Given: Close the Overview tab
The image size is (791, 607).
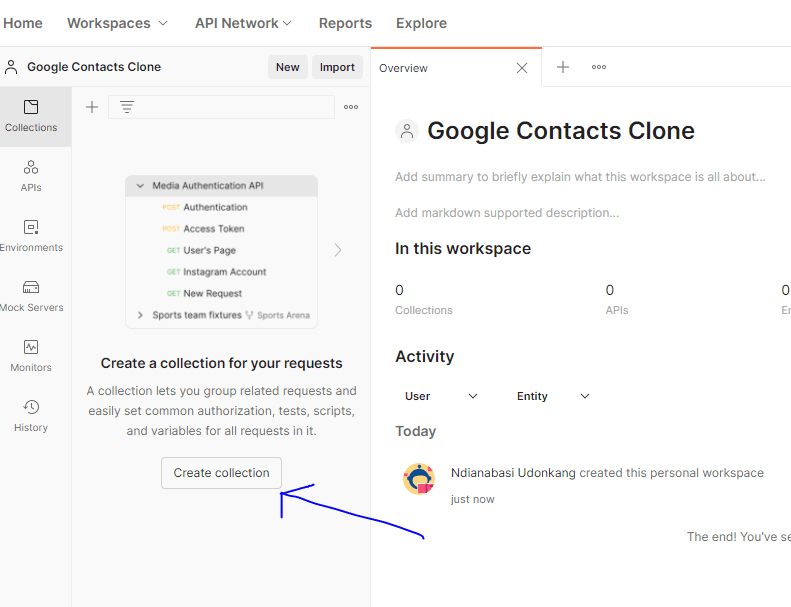Looking at the screenshot, I should point(522,68).
